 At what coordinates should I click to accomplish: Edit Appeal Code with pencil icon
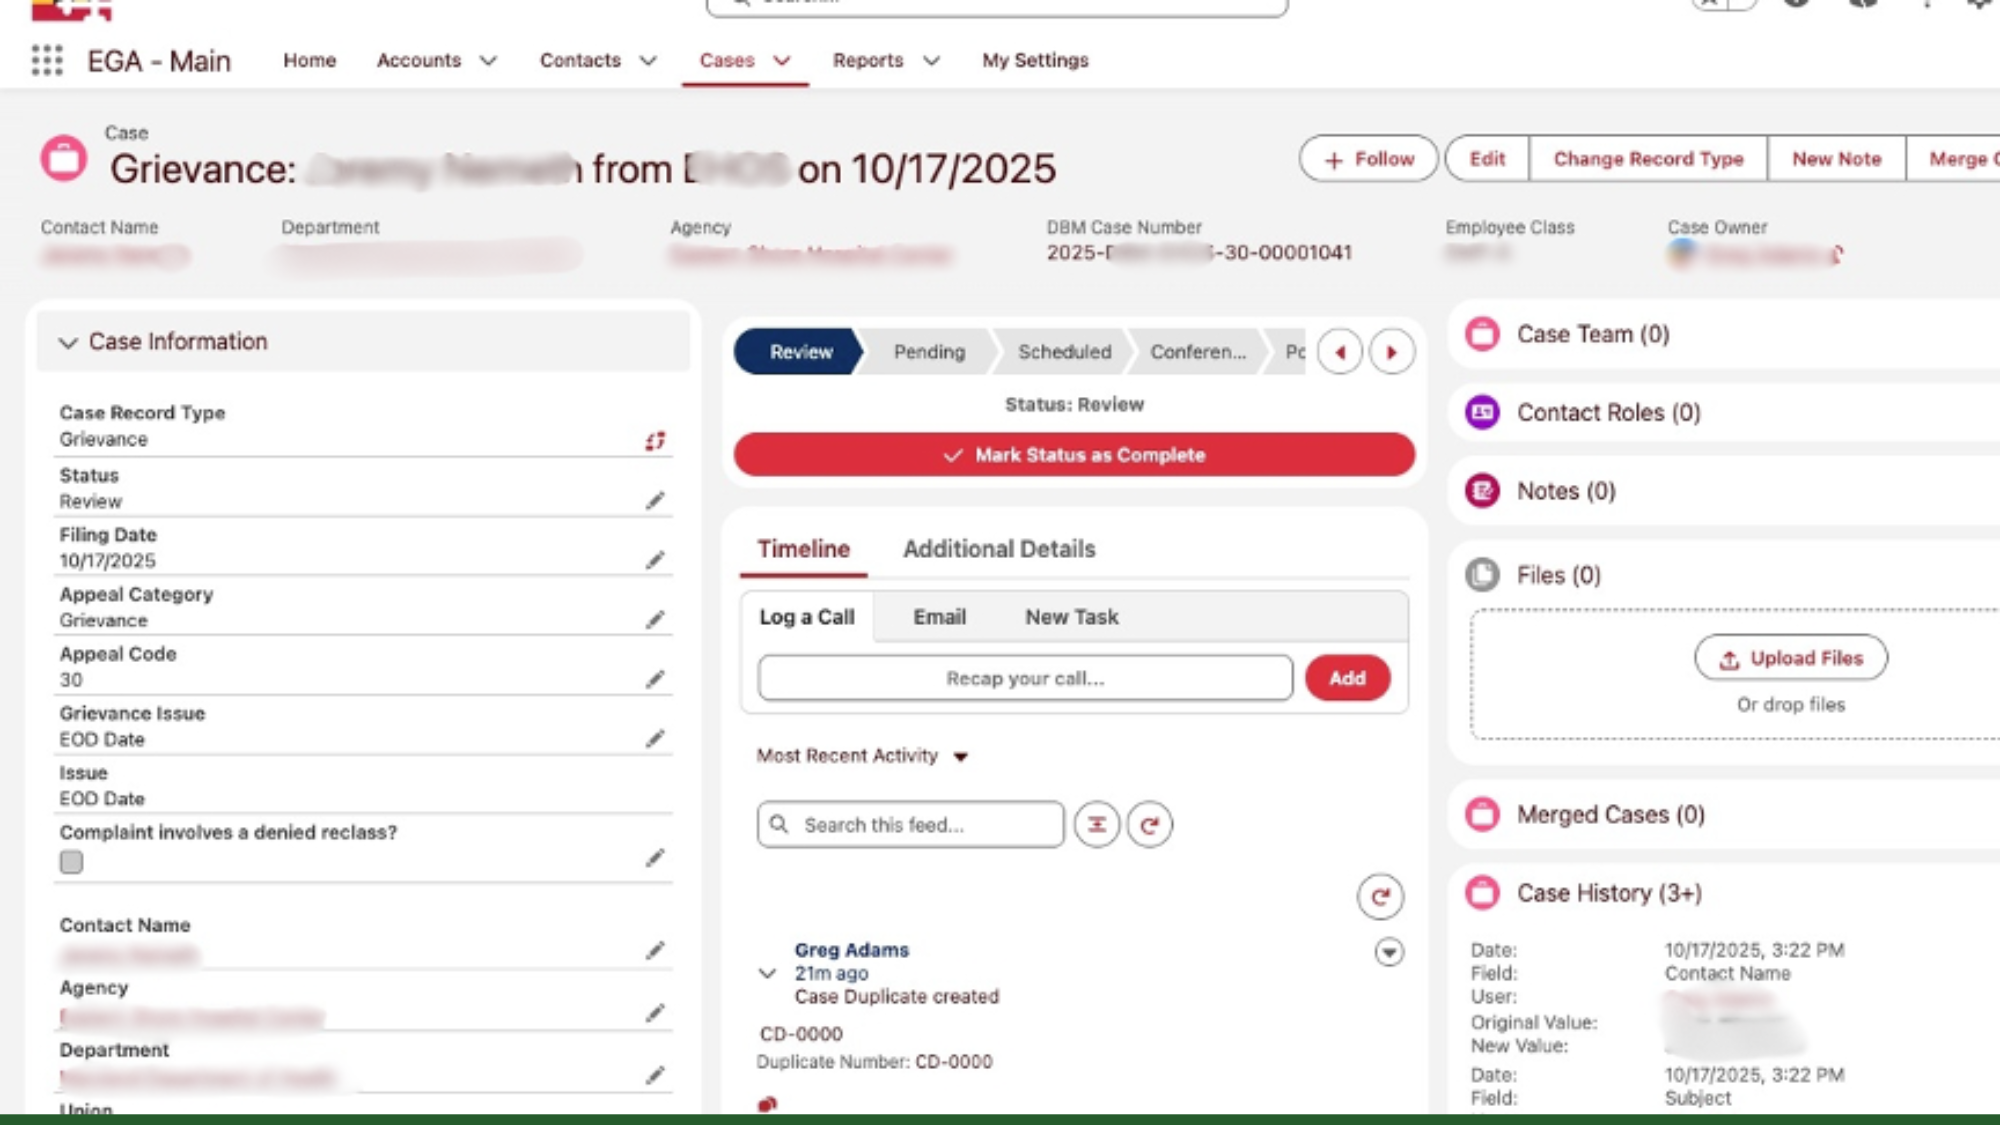coord(655,679)
